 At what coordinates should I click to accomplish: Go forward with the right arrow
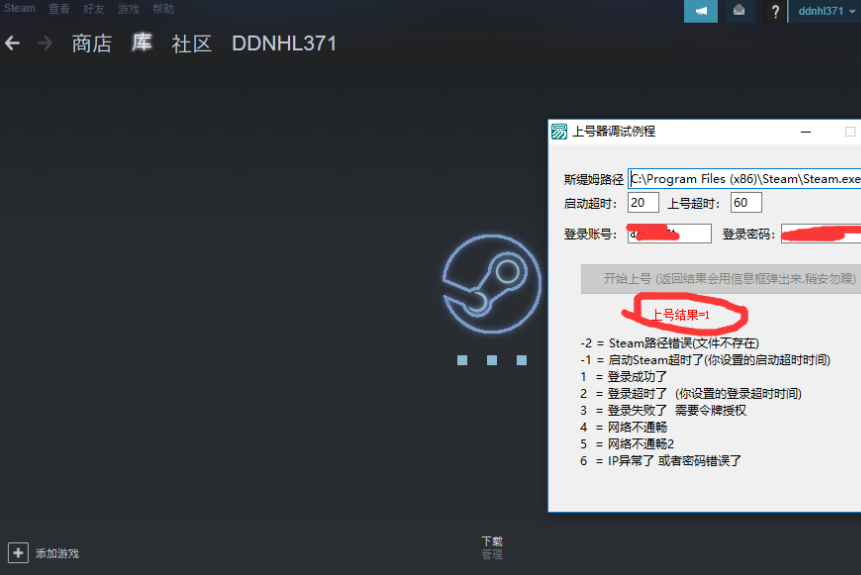(x=45, y=43)
